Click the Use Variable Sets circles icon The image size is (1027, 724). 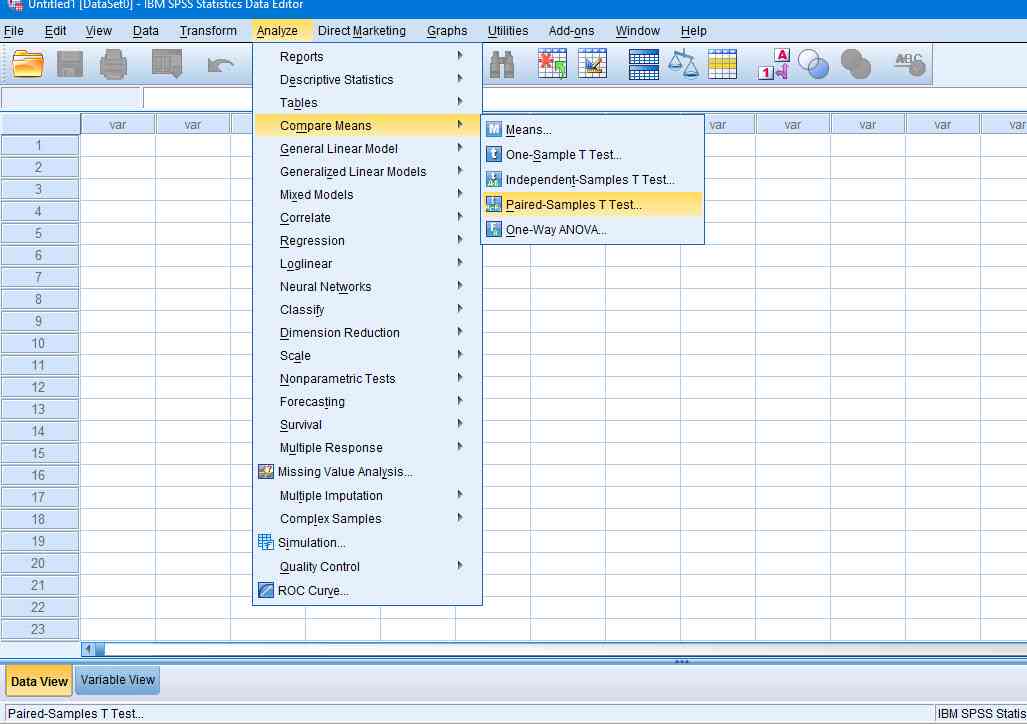pos(813,64)
